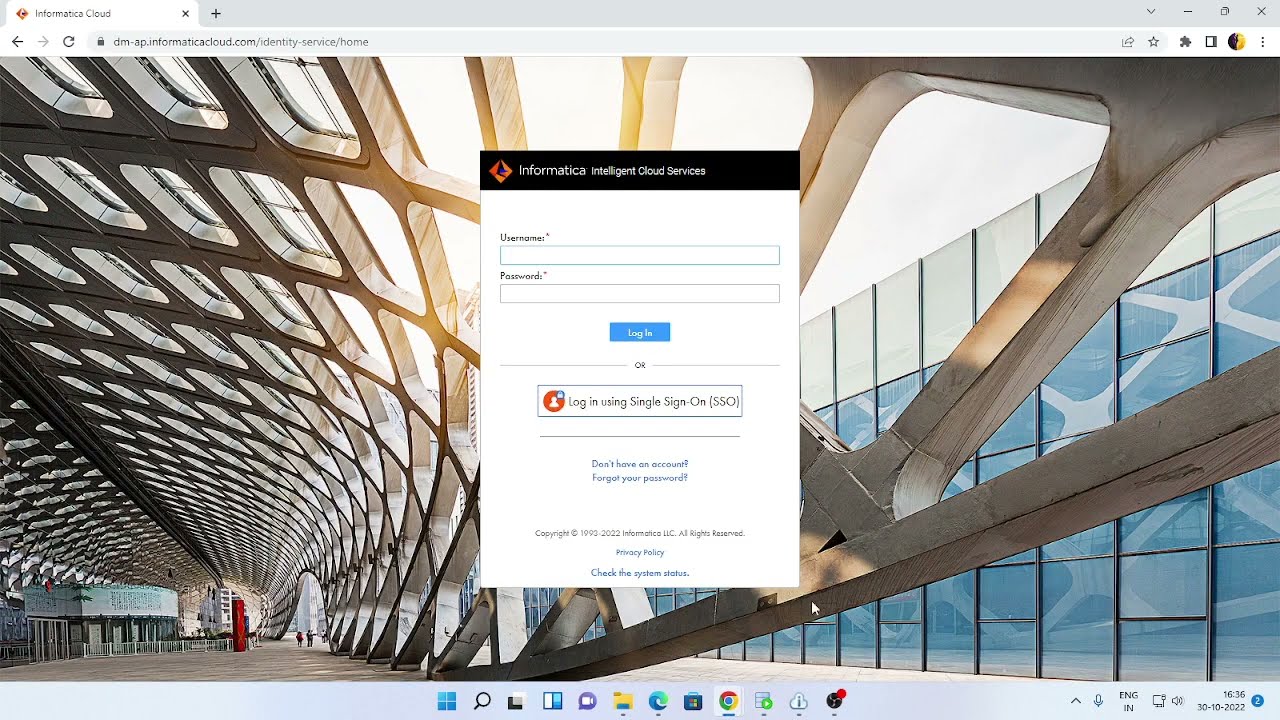Toggle Chrome side panel
The width and height of the screenshot is (1280, 720).
click(x=1211, y=42)
